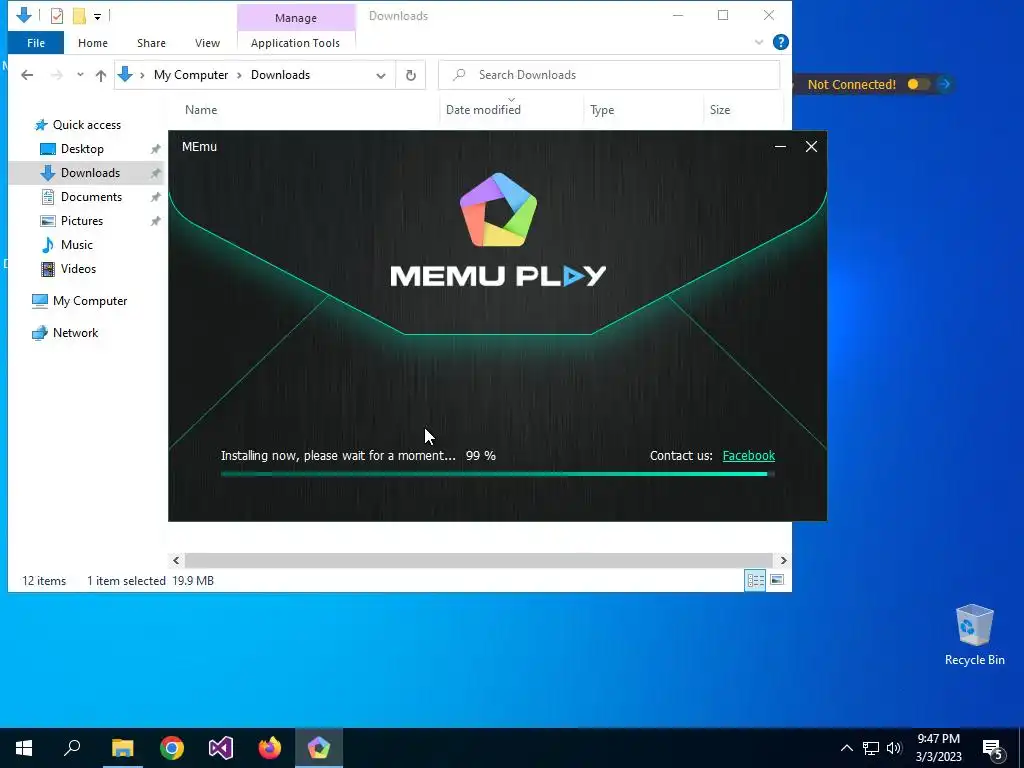This screenshot has height=768, width=1024.
Task: Click the installation progress bar
Action: (498, 474)
